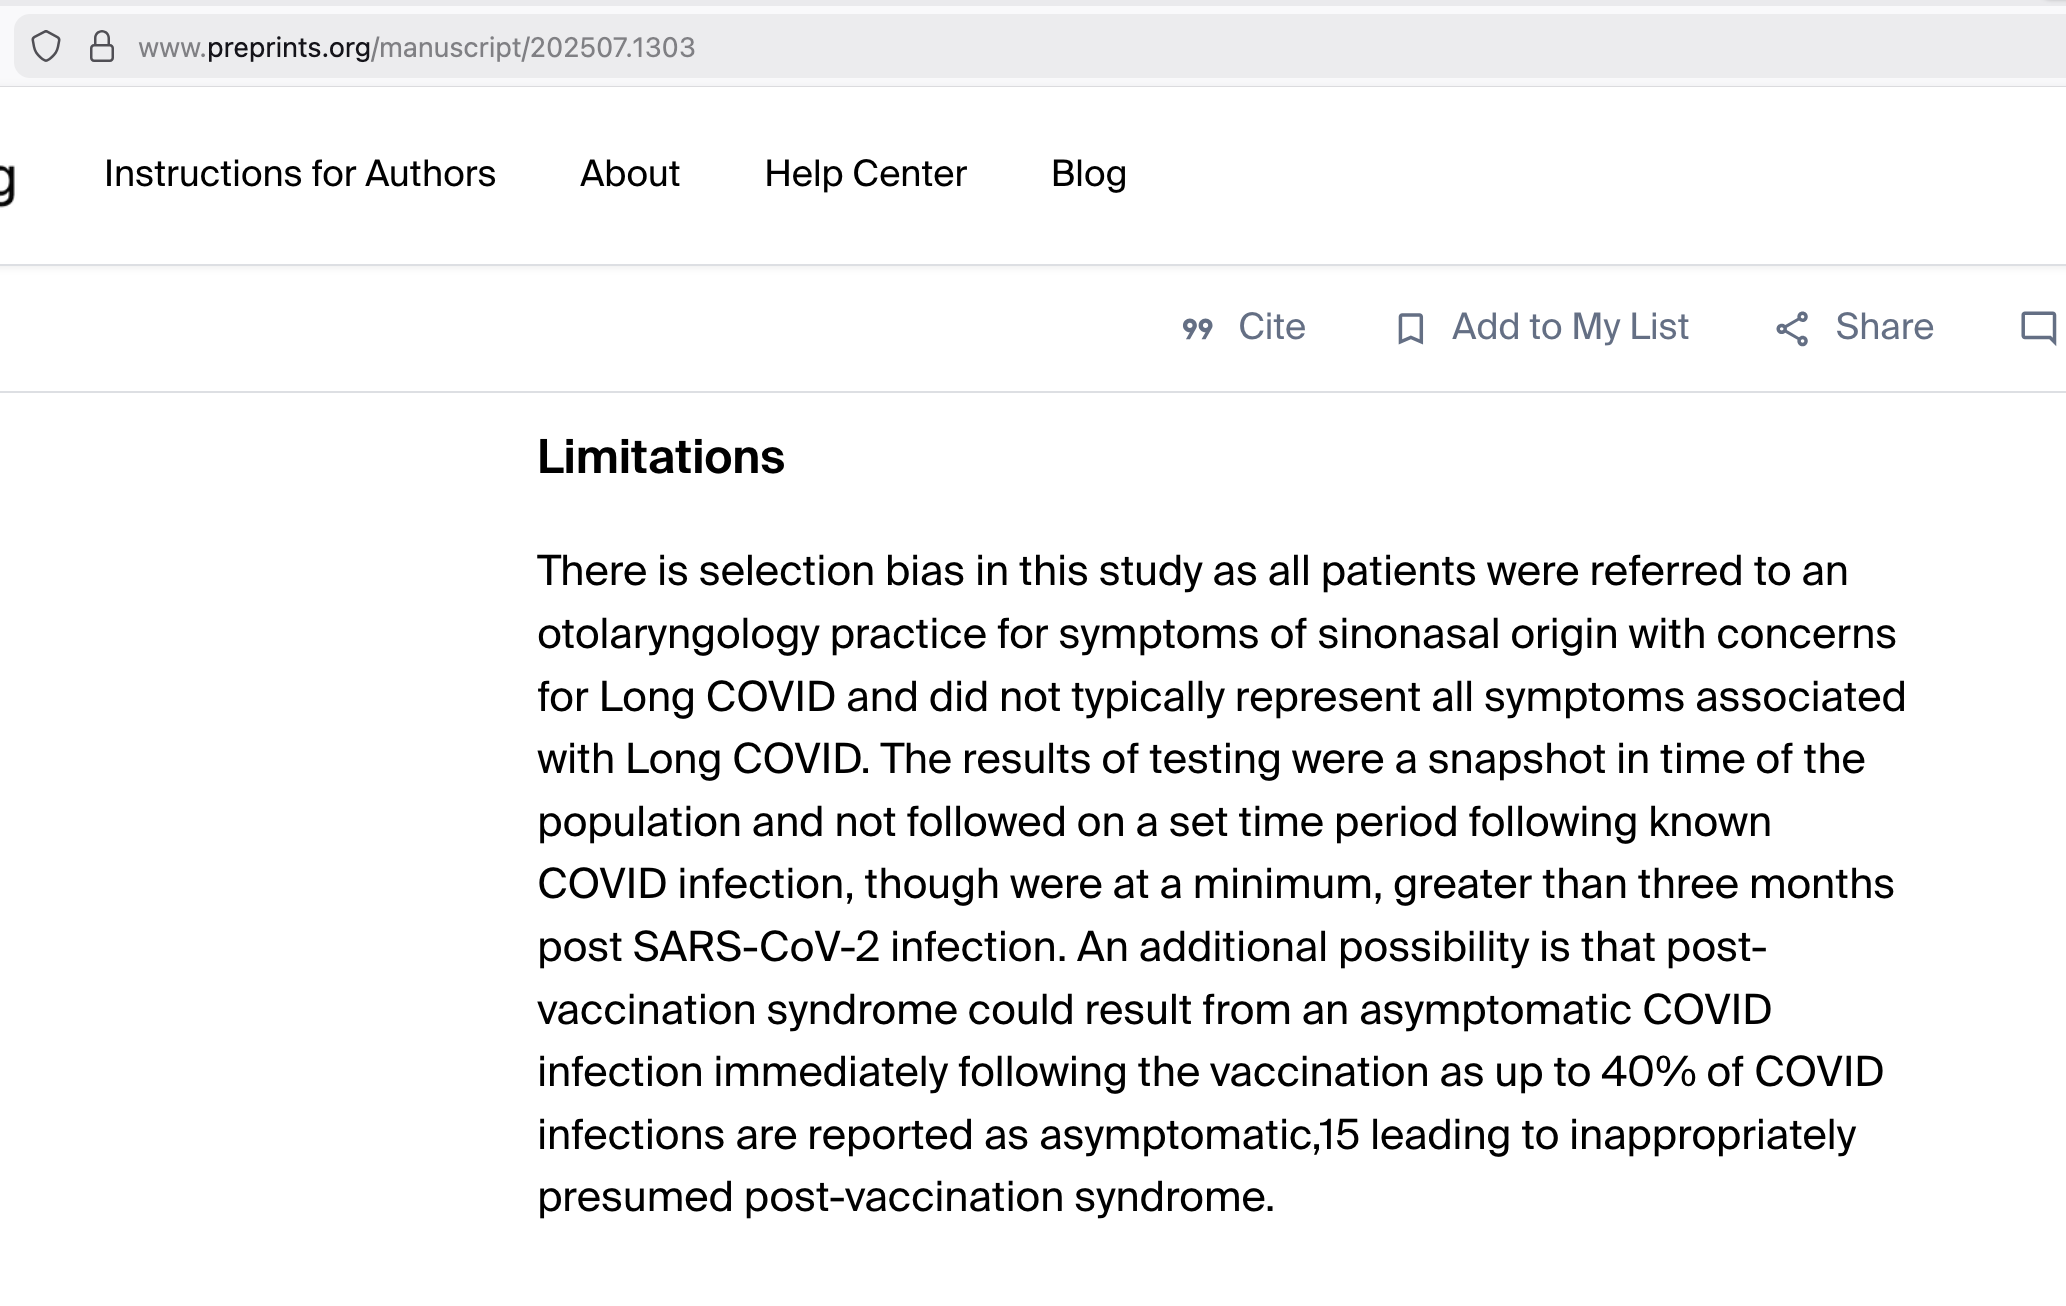
Task: Click the word 'otolaryngology' in the paragraph
Action: pyautogui.click(x=677, y=634)
